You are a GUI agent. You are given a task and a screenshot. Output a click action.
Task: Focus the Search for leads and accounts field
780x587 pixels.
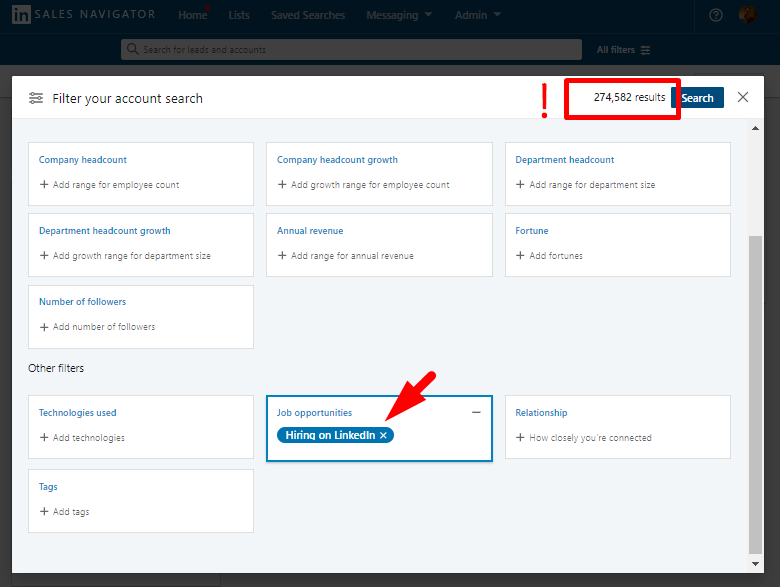point(351,49)
